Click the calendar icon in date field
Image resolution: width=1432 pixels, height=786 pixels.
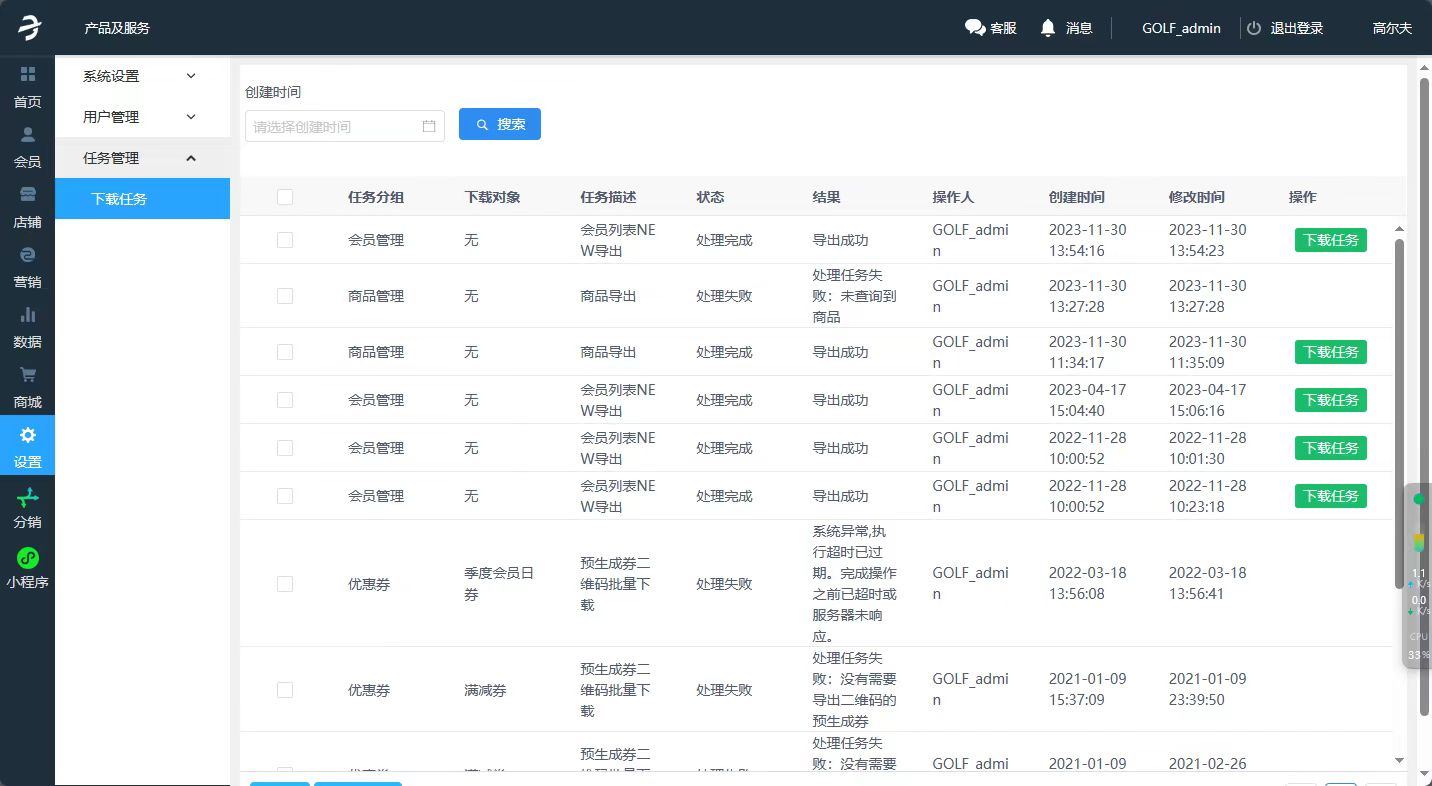pos(429,126)
